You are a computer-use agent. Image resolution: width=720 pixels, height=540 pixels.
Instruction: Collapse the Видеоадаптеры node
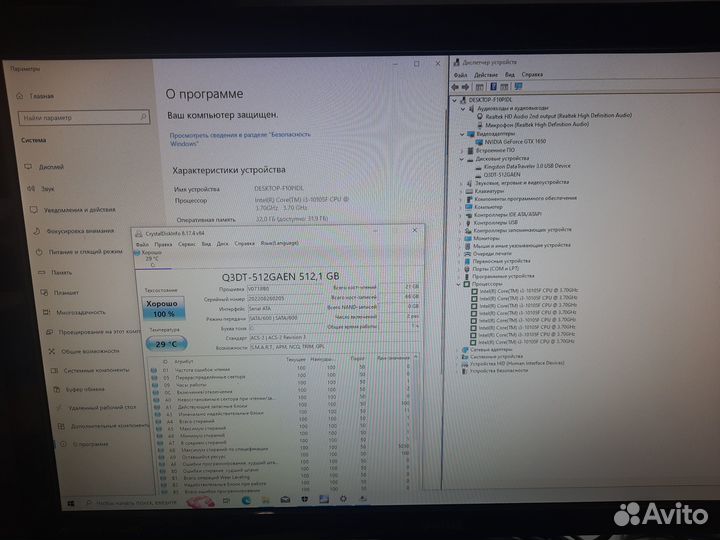pyautogui.click(x=462, y=134)
